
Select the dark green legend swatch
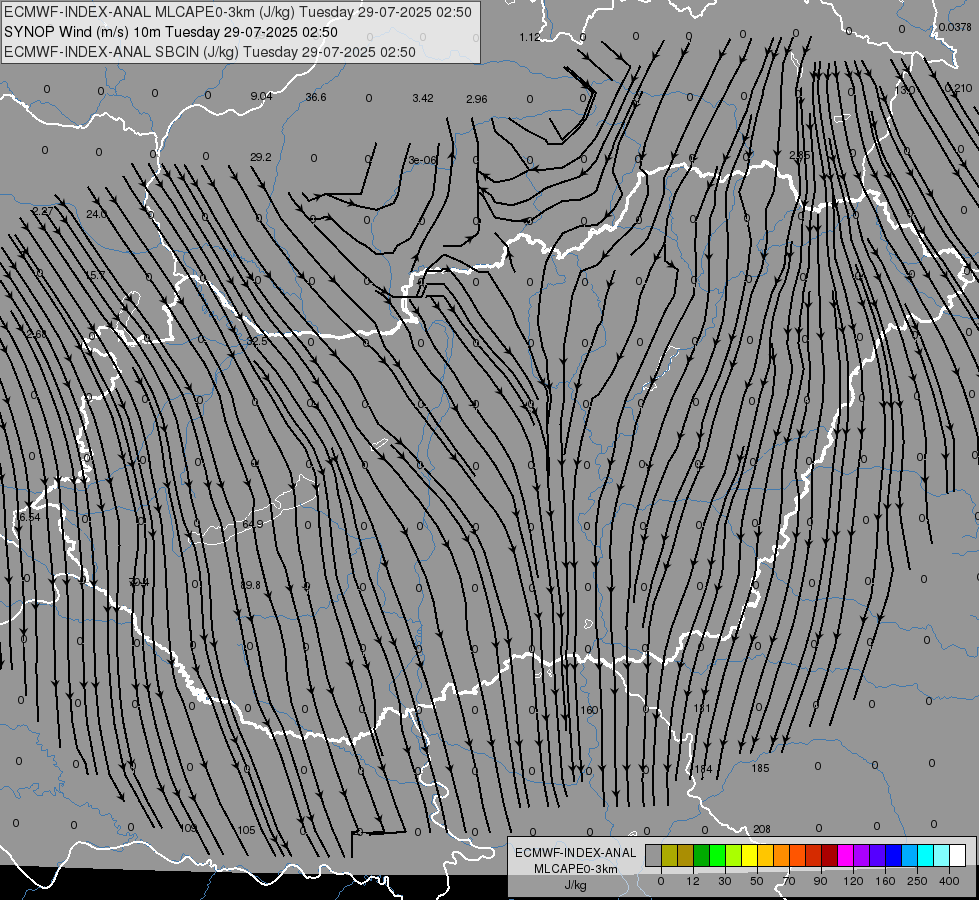pos(702,855)
